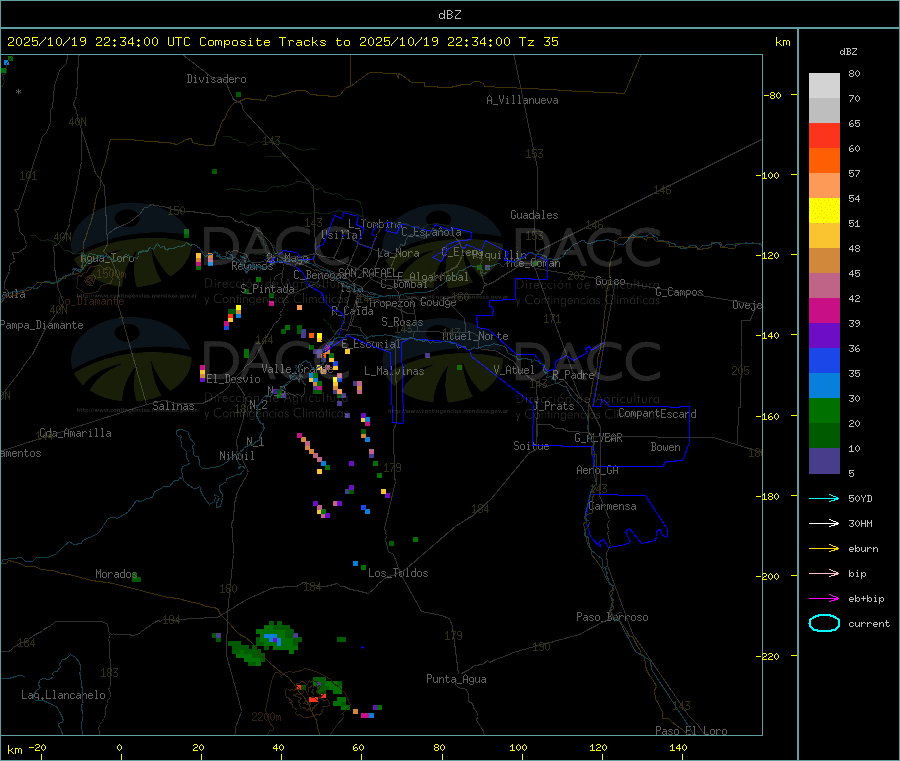The image size is (900, 761).
Task: Select the 51-54 dBZ bright yellow swatch
Action: click(824, 211)
